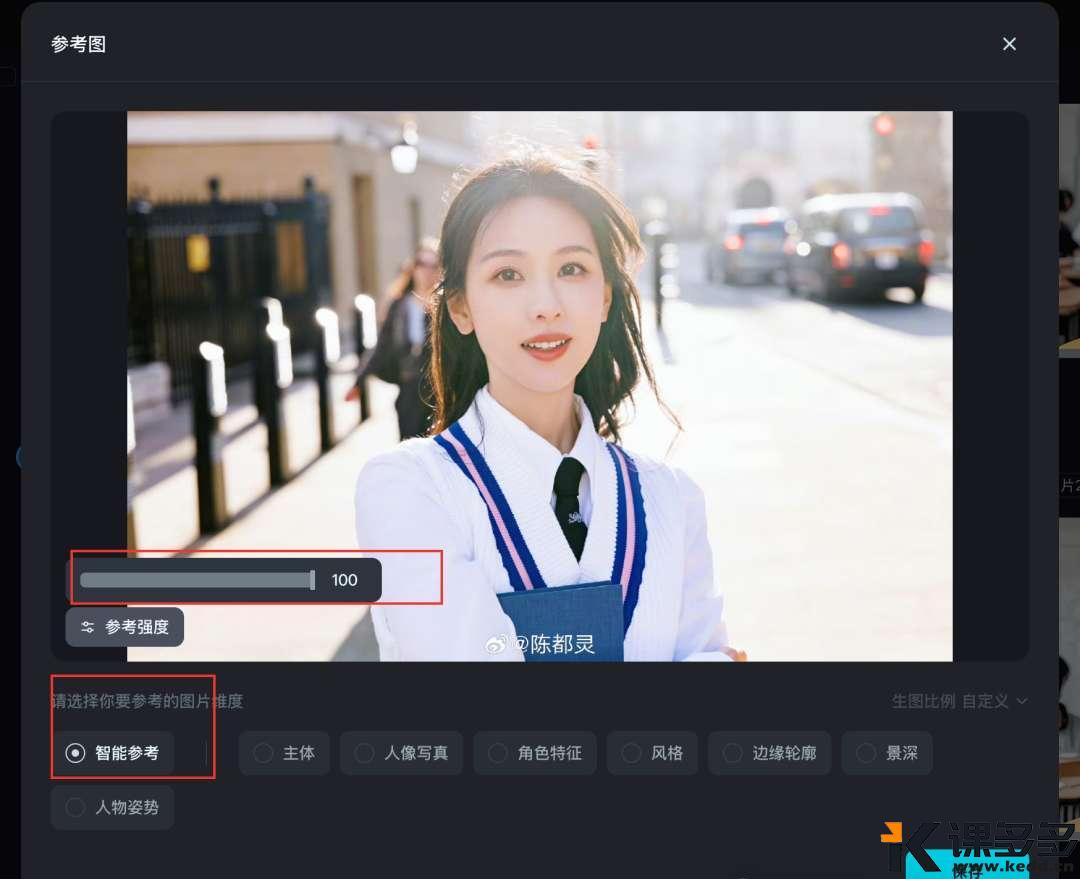Click the 参考图 dialog title
The width and height of the screenshot is (1080, 879).
[78, 44]
